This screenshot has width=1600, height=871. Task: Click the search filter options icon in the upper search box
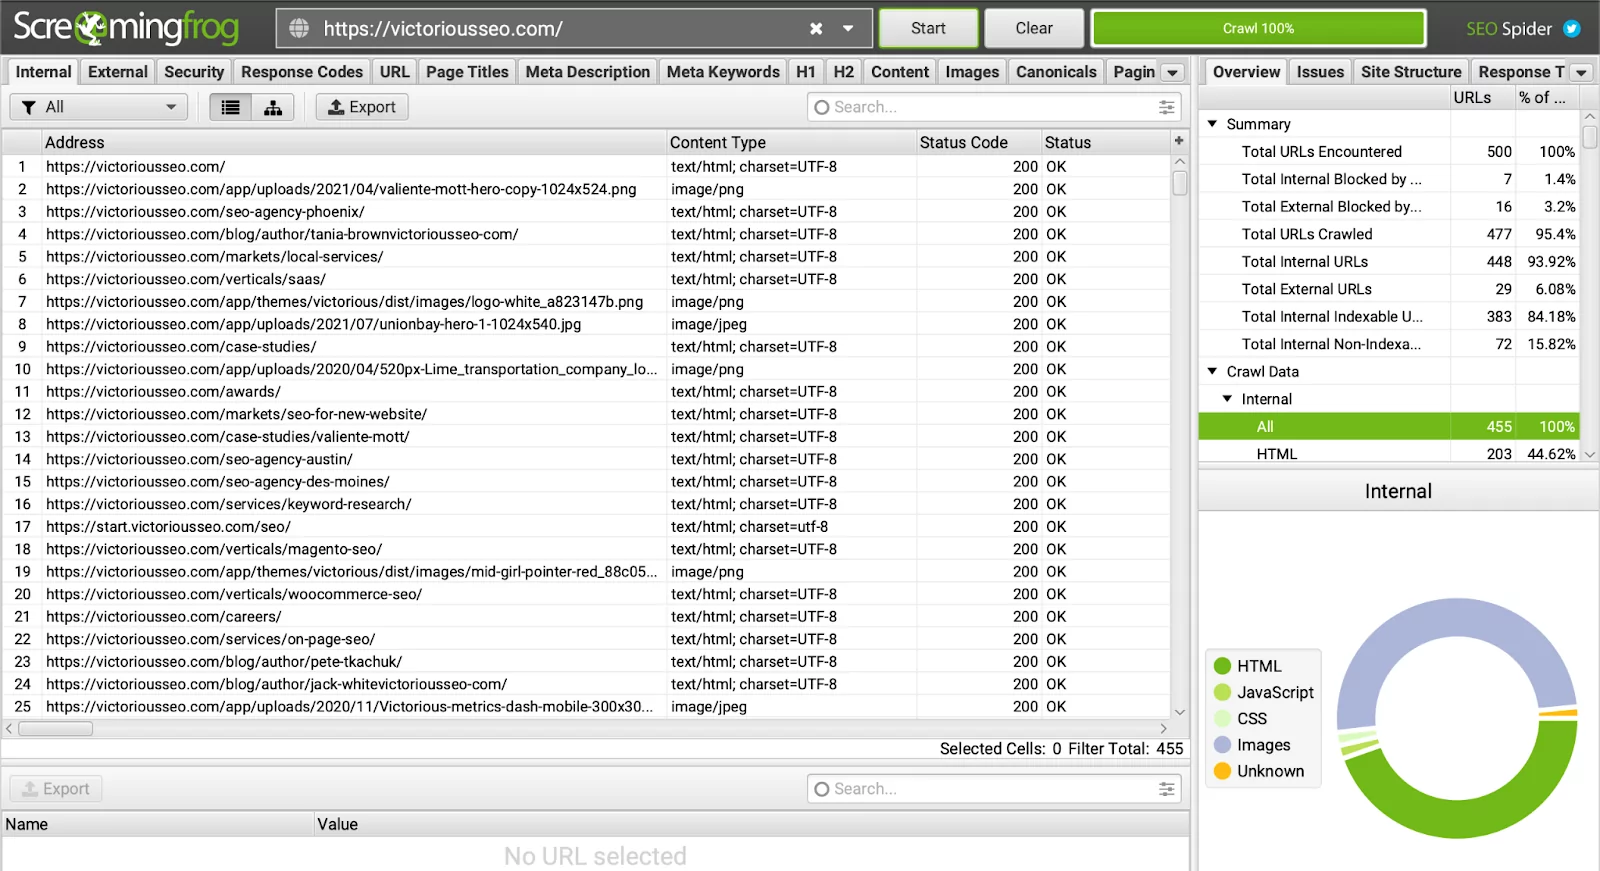point(1166,107)
